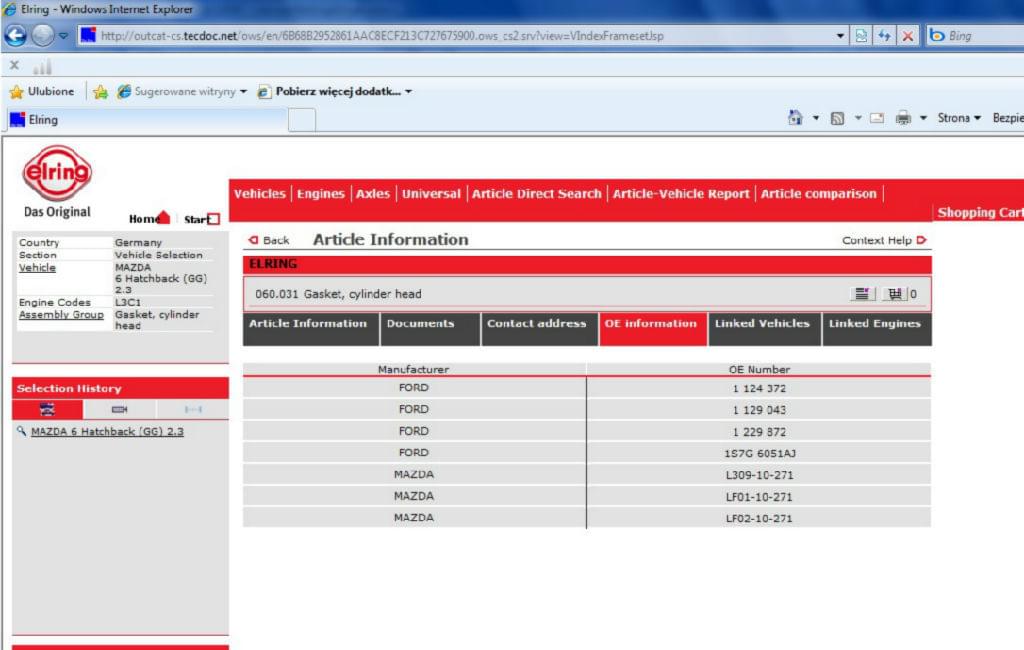Open the Universal menu
The image size is (1024, 650).
[431, 193]
